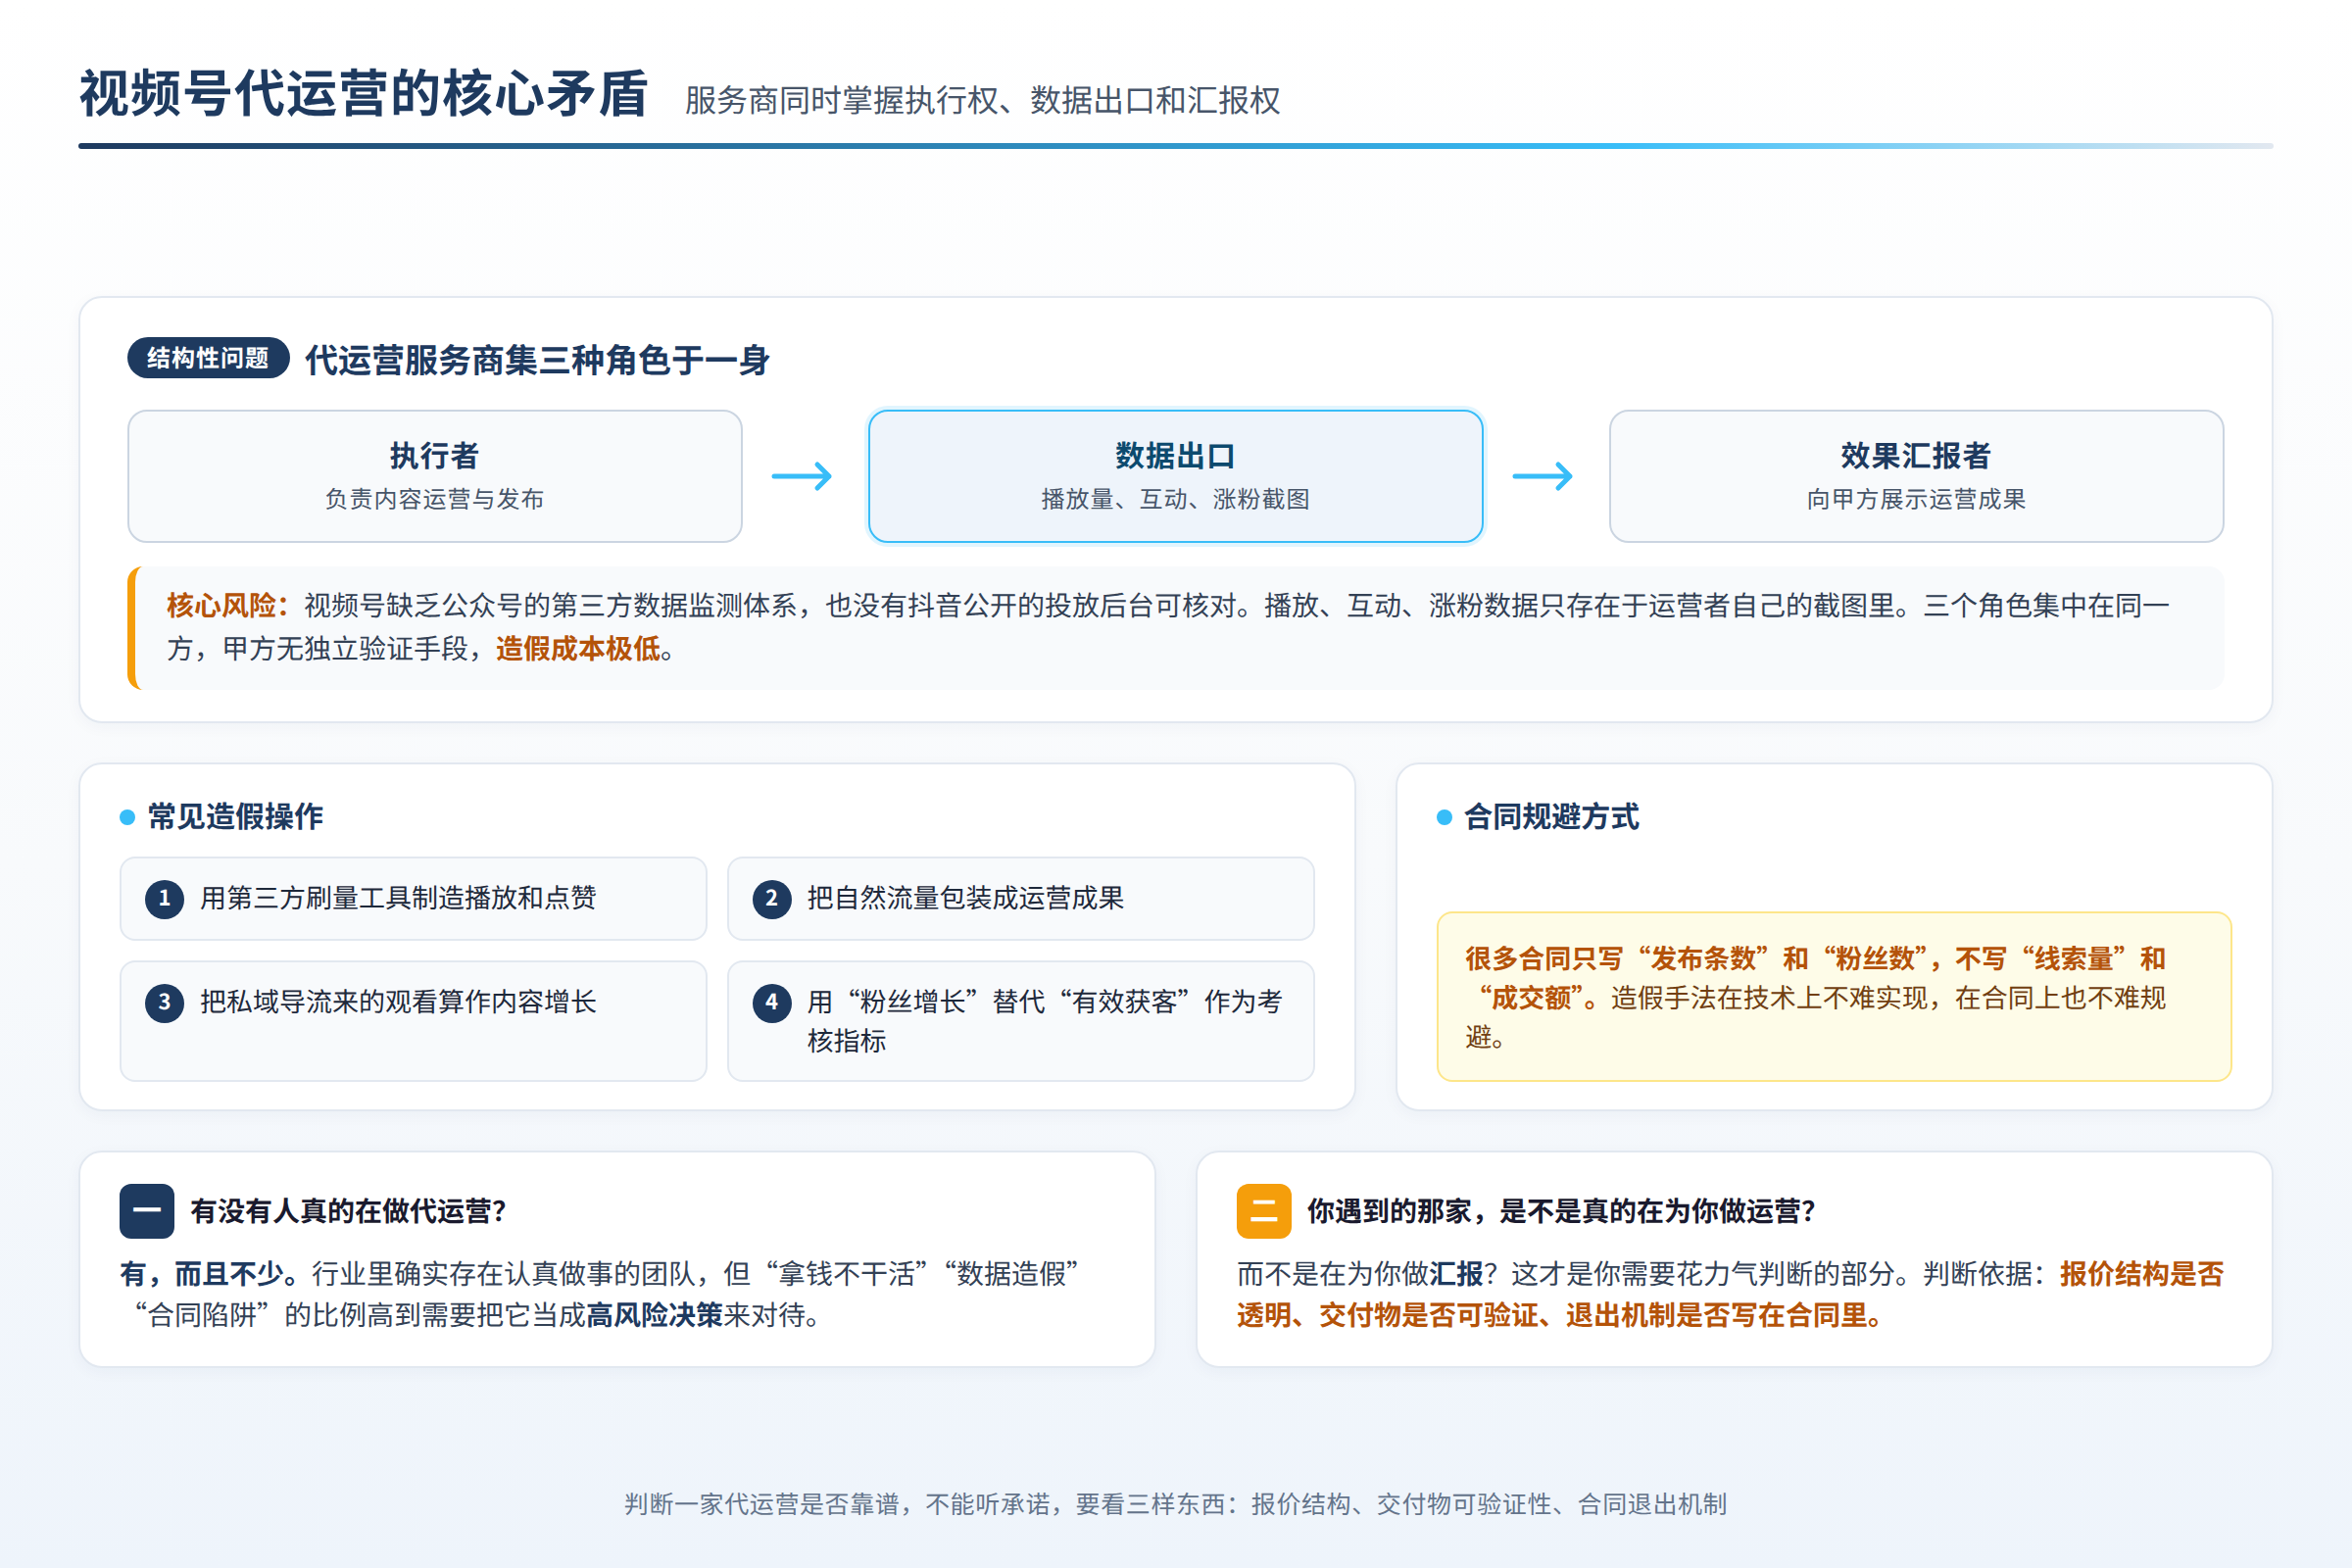Click the title 视频号代运营的核心矛盾

(364, 94)
